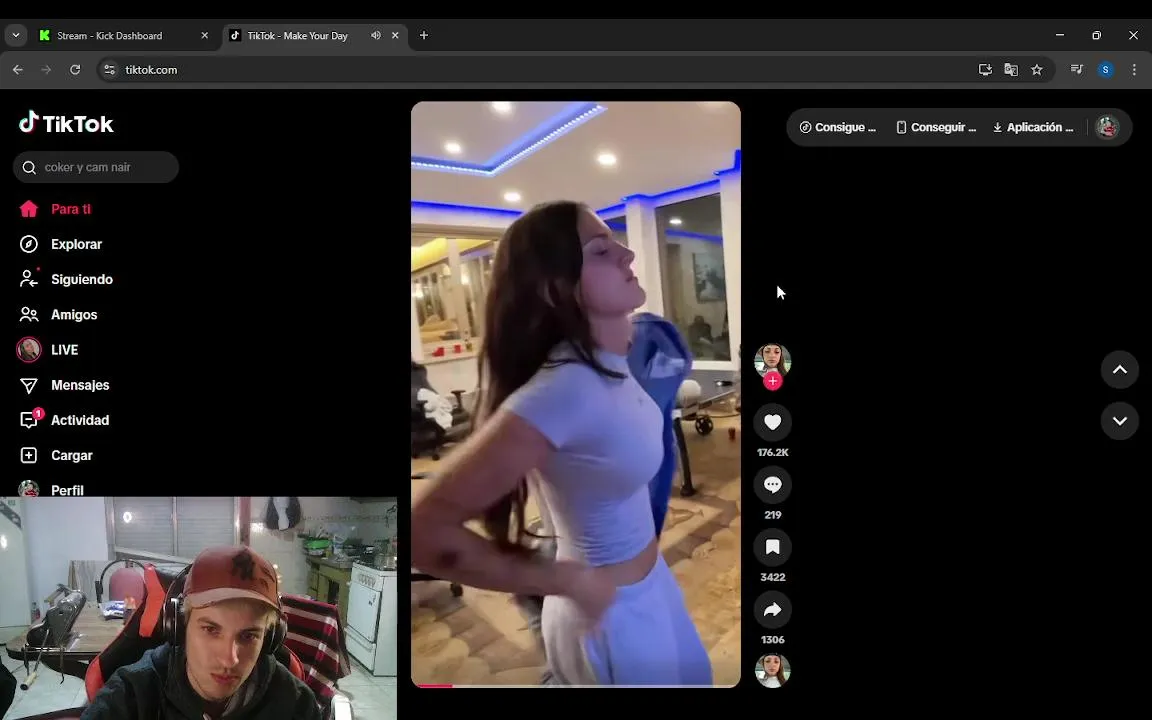Click the Actividad chat bubble icon

[29, 420]
